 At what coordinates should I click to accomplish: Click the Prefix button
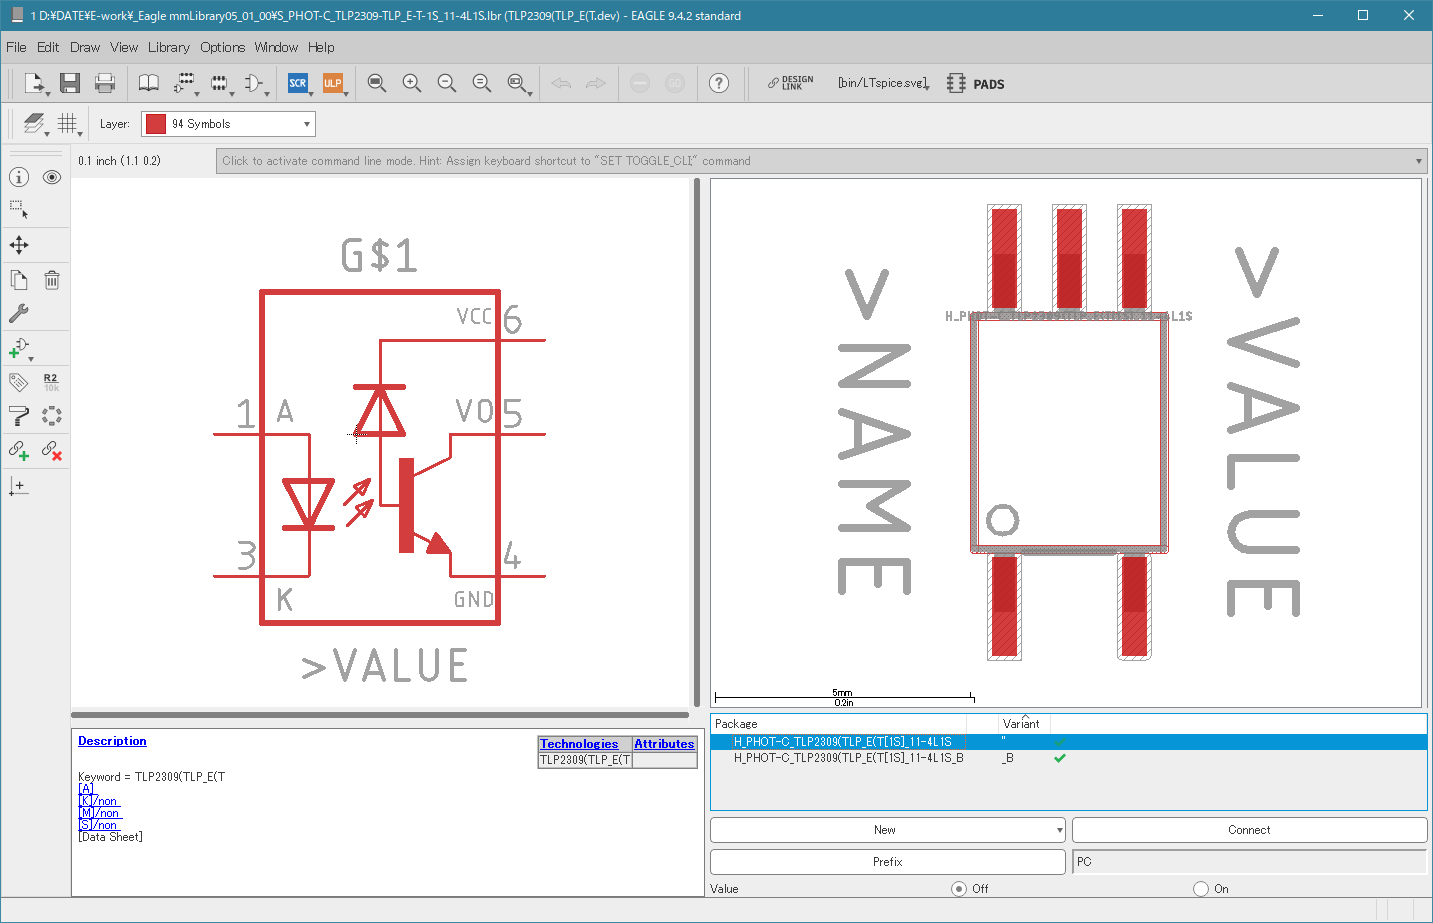point(888,862)
